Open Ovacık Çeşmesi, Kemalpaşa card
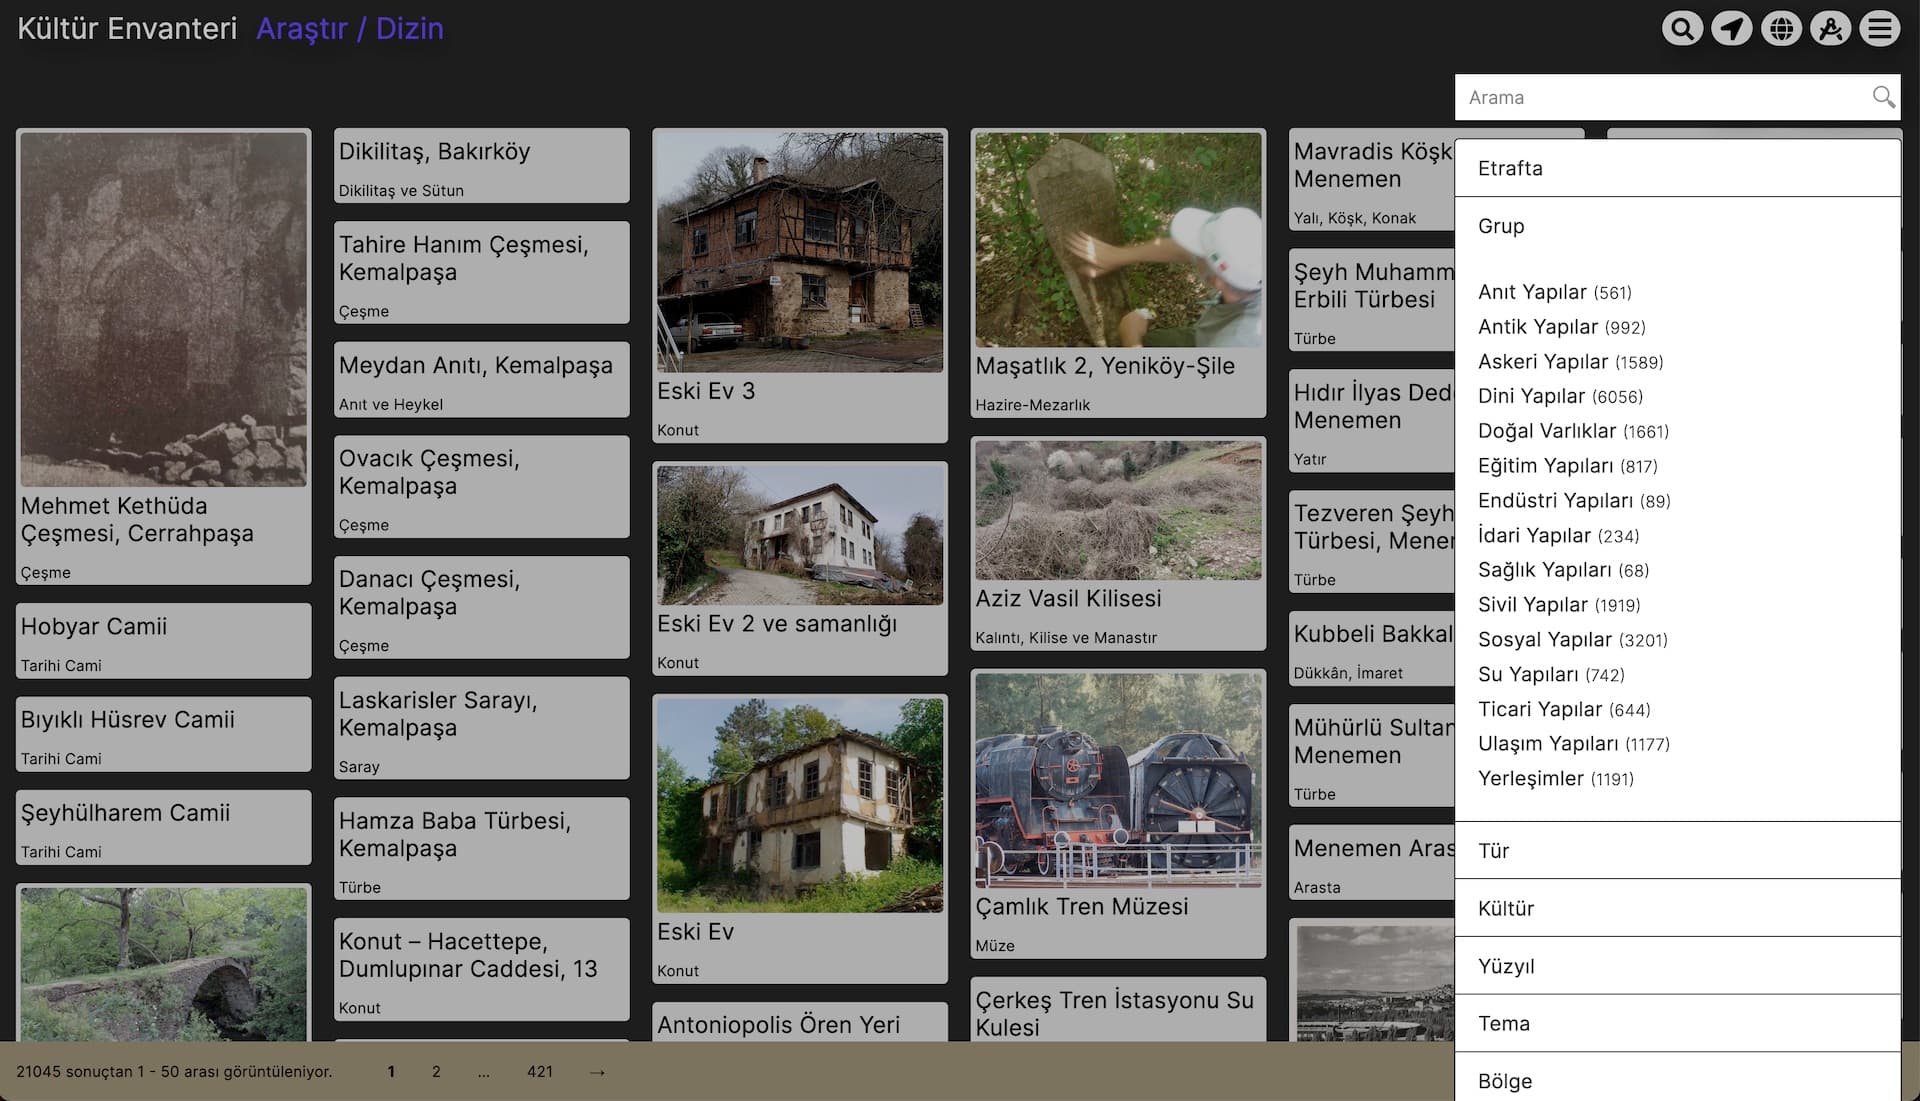Image resolution: width=1920 pixels, height=1101 pixels. pos(482,487)
